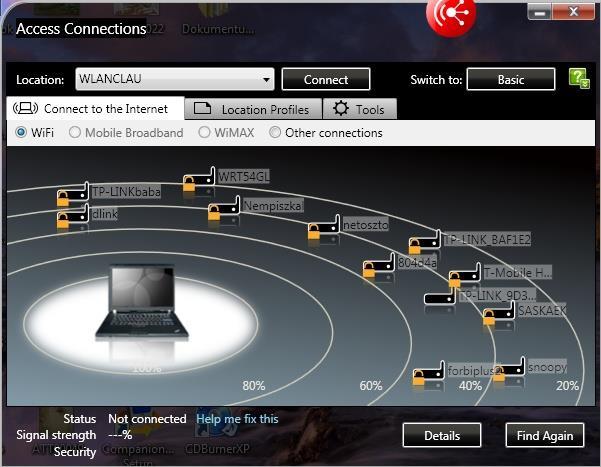This screenshot has height=467, width=601.
Task: Click the Nempiszka network label
Action: pyautogui.click(x=273, y=206)
